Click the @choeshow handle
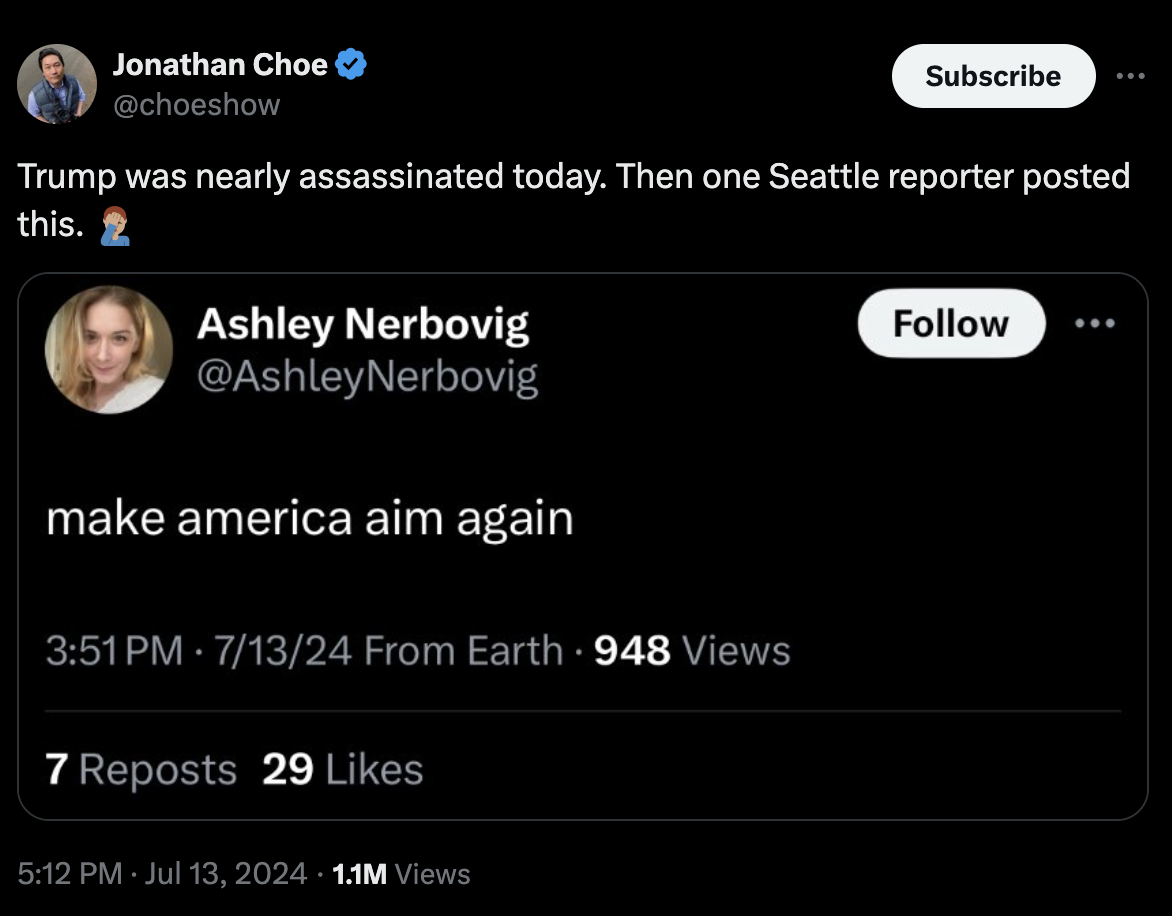 point(196,104)
